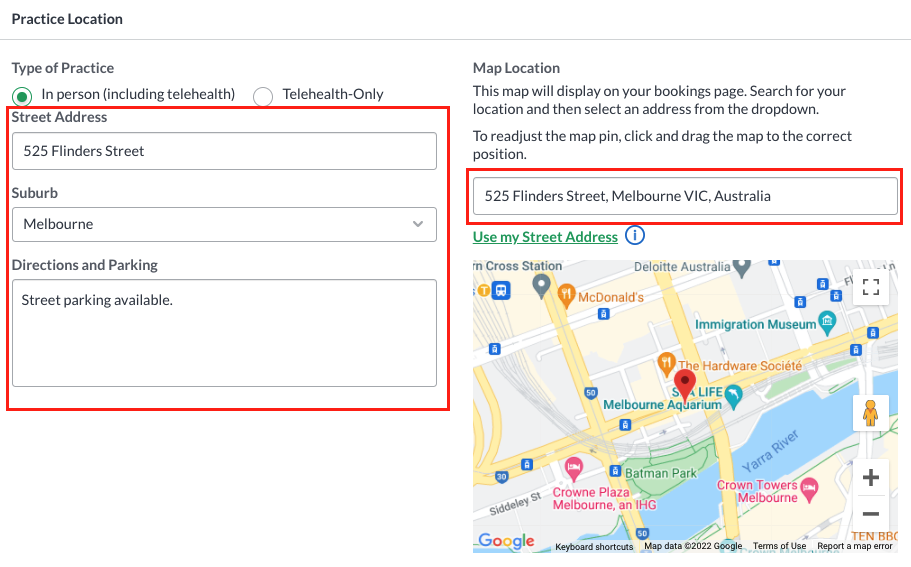Expand the Suburb dropdown arrow

pyautogui.click(x=418, y=224)
